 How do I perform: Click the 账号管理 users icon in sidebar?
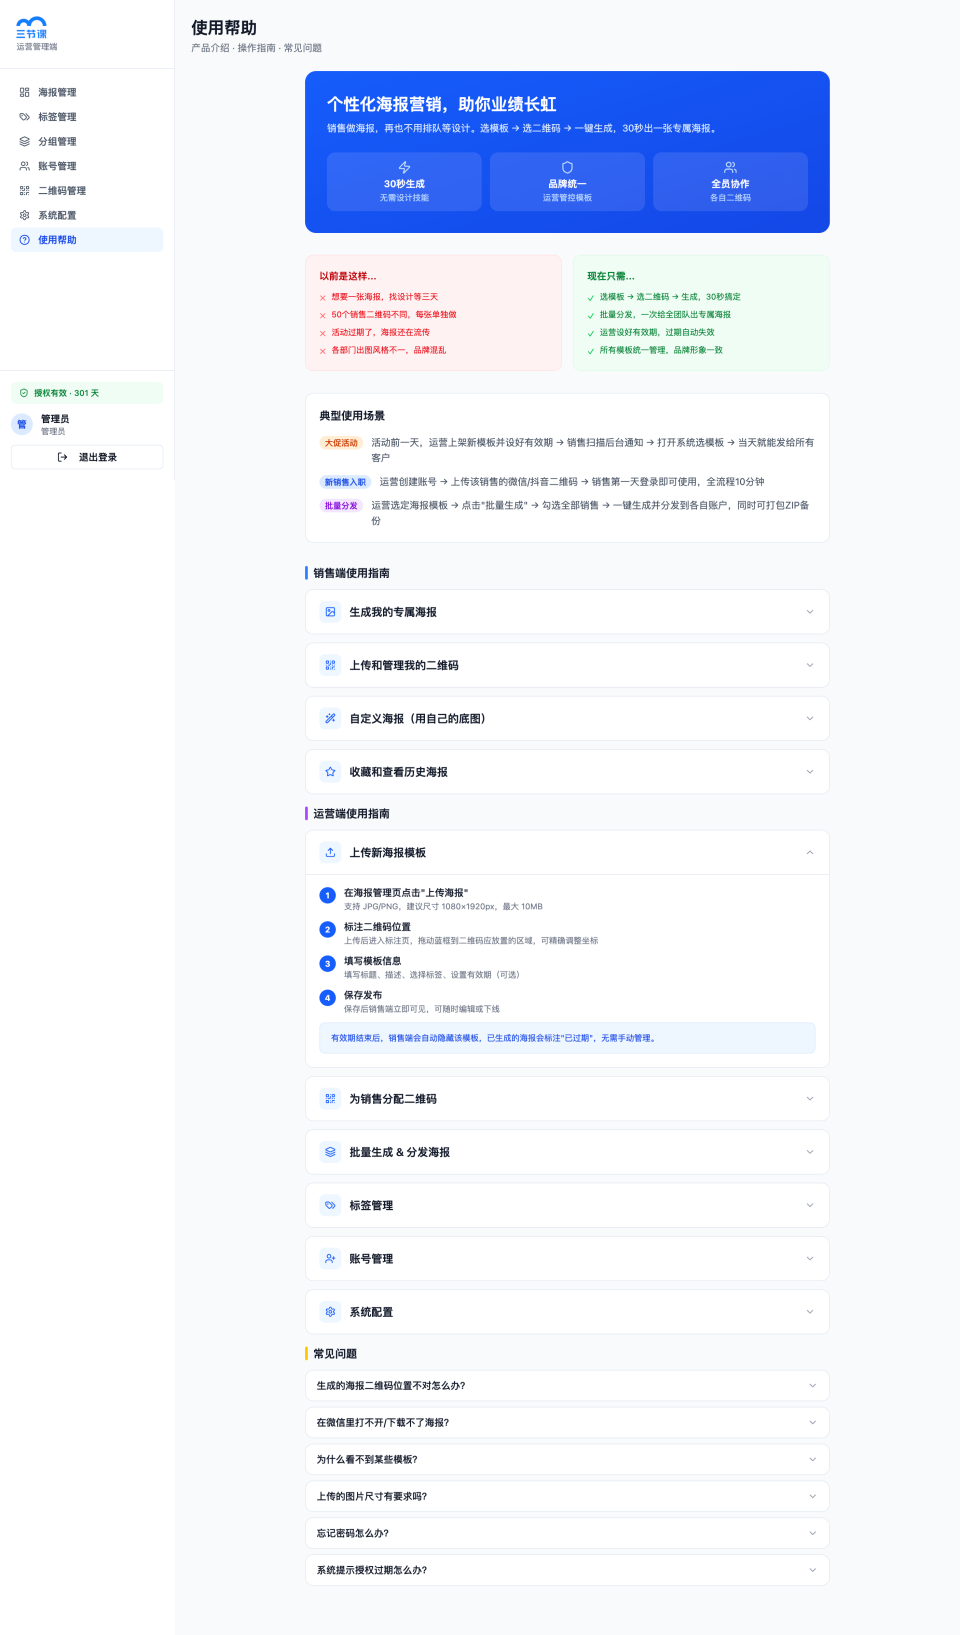click(25, 166)
